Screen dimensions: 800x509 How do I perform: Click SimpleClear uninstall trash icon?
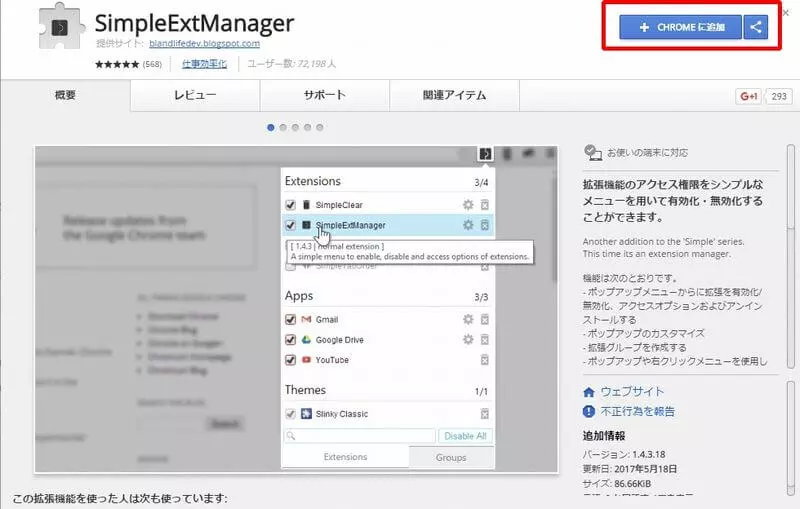click(485, 205)
